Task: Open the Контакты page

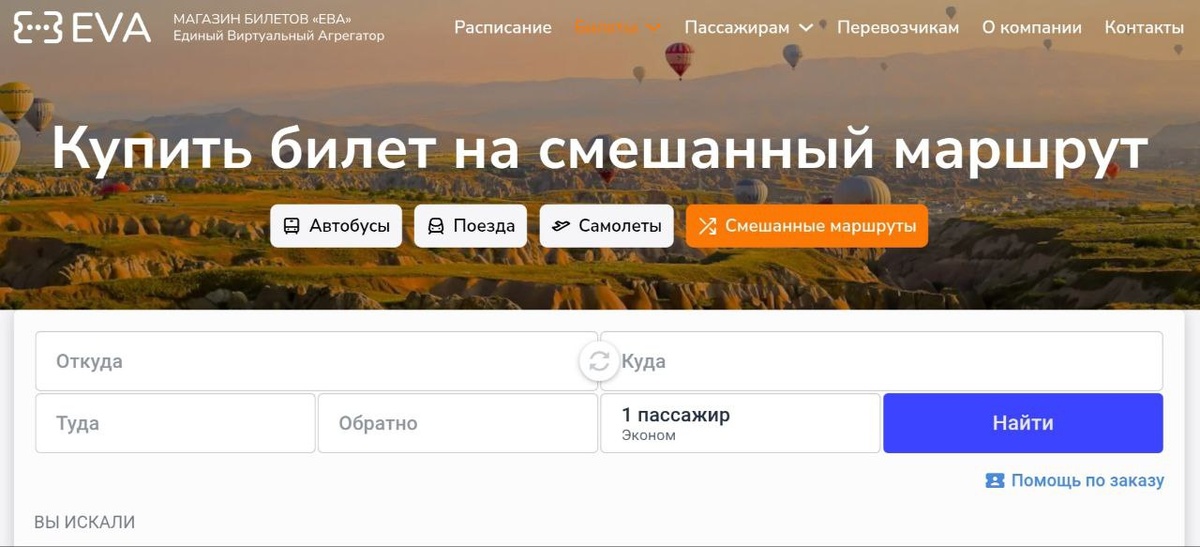Action: (x=1144, y=28)
